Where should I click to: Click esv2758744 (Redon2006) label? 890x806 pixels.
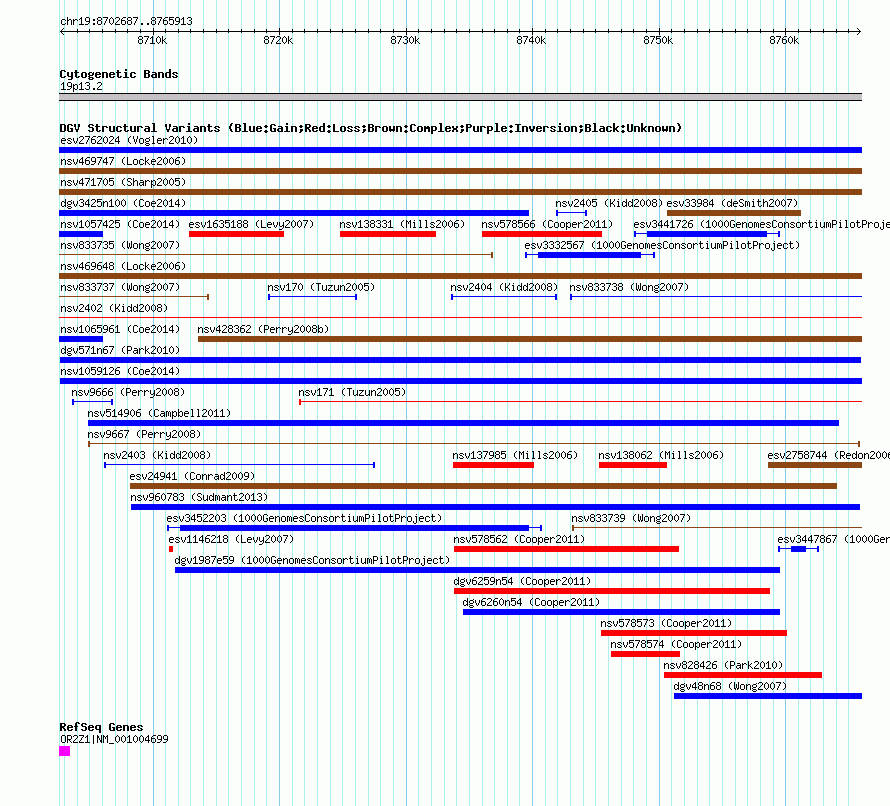coord(829,455)
